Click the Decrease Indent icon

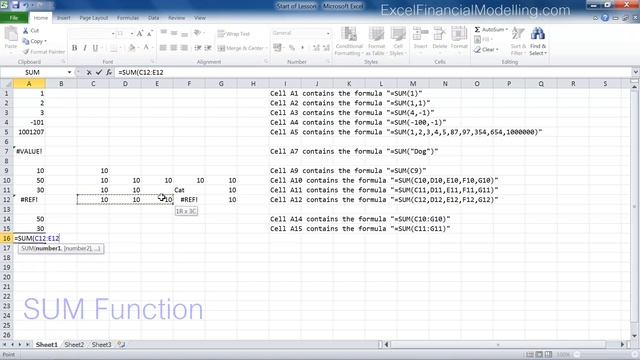(x=198, y=48)
